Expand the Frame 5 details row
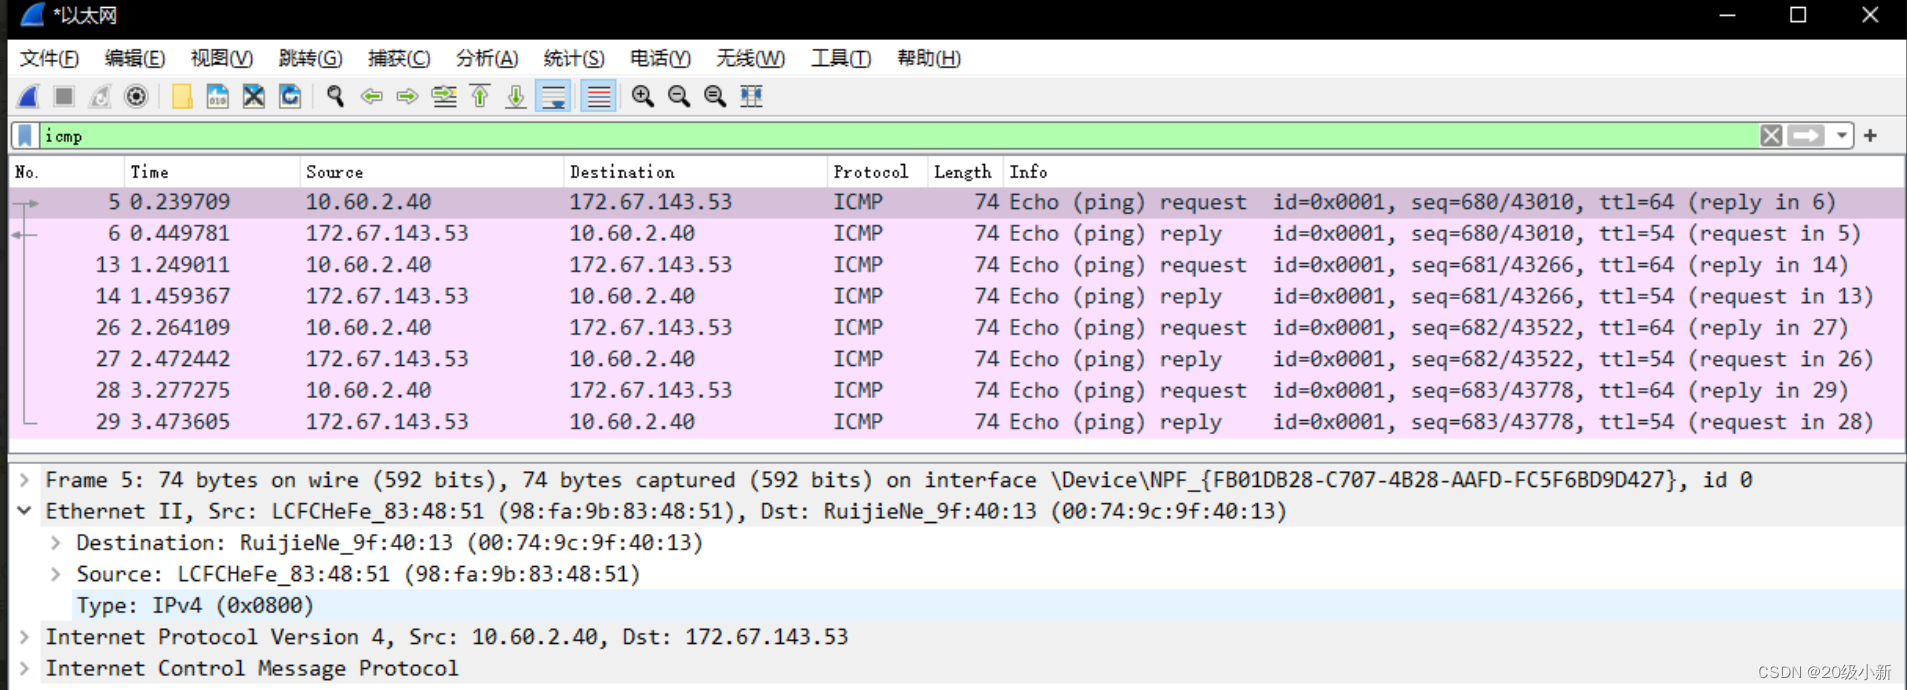 [24, 480]
